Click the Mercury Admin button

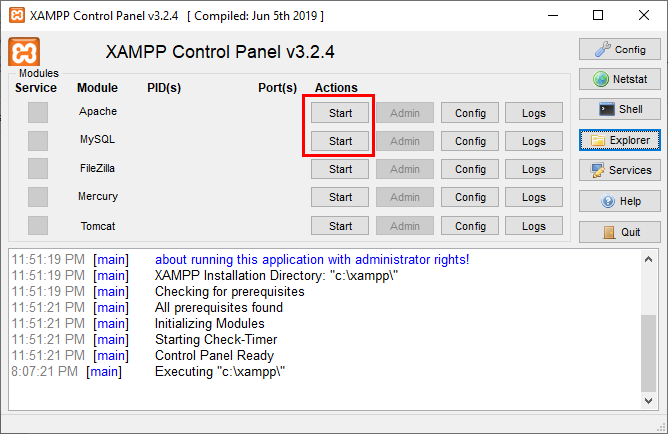pos(405,197)
